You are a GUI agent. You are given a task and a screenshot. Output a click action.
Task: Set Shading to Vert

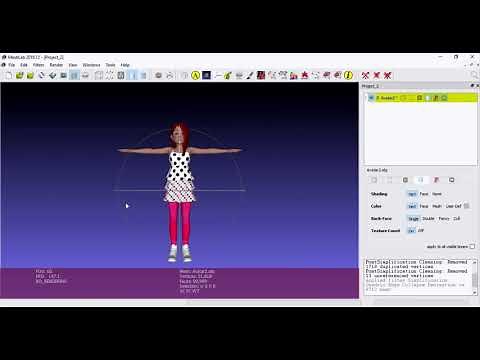[412, 194]
